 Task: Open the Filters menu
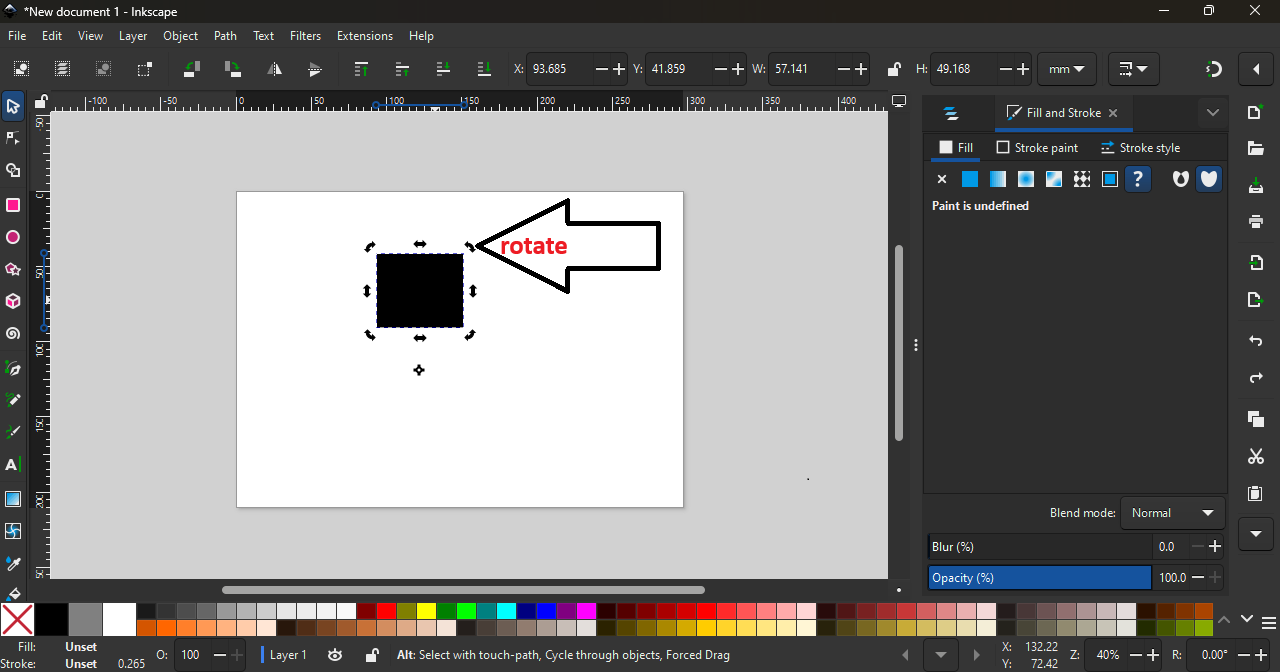306,36
